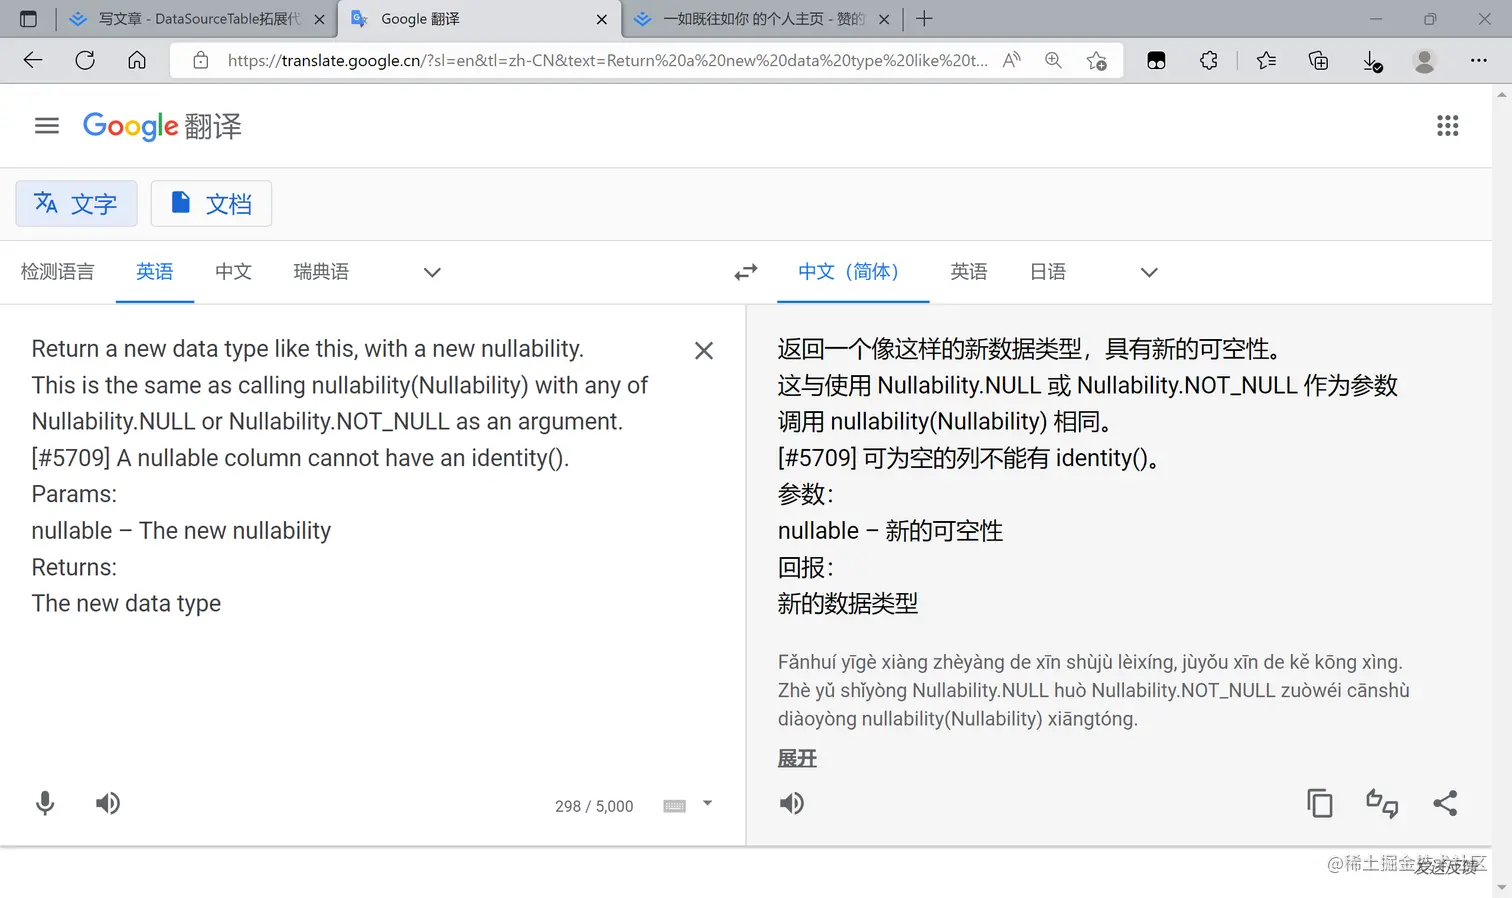Clear the source text
The height and width of the screenshot is (898, 1512).
click(x=704, y=350)
